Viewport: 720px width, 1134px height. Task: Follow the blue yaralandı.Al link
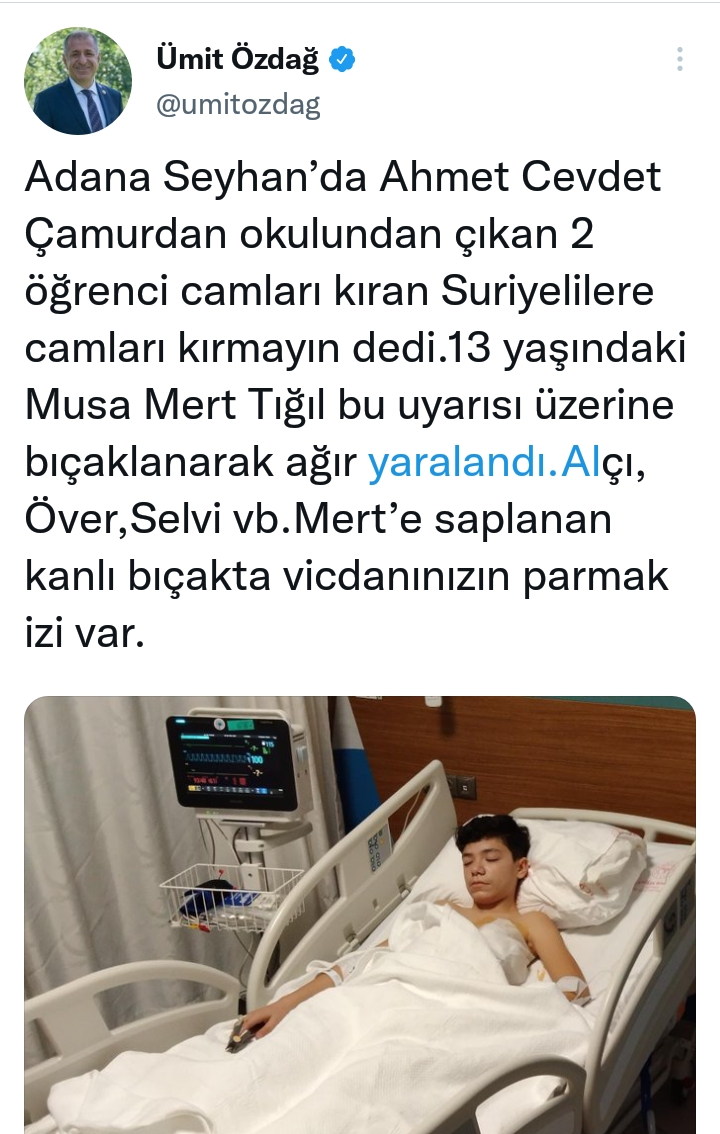484,462
